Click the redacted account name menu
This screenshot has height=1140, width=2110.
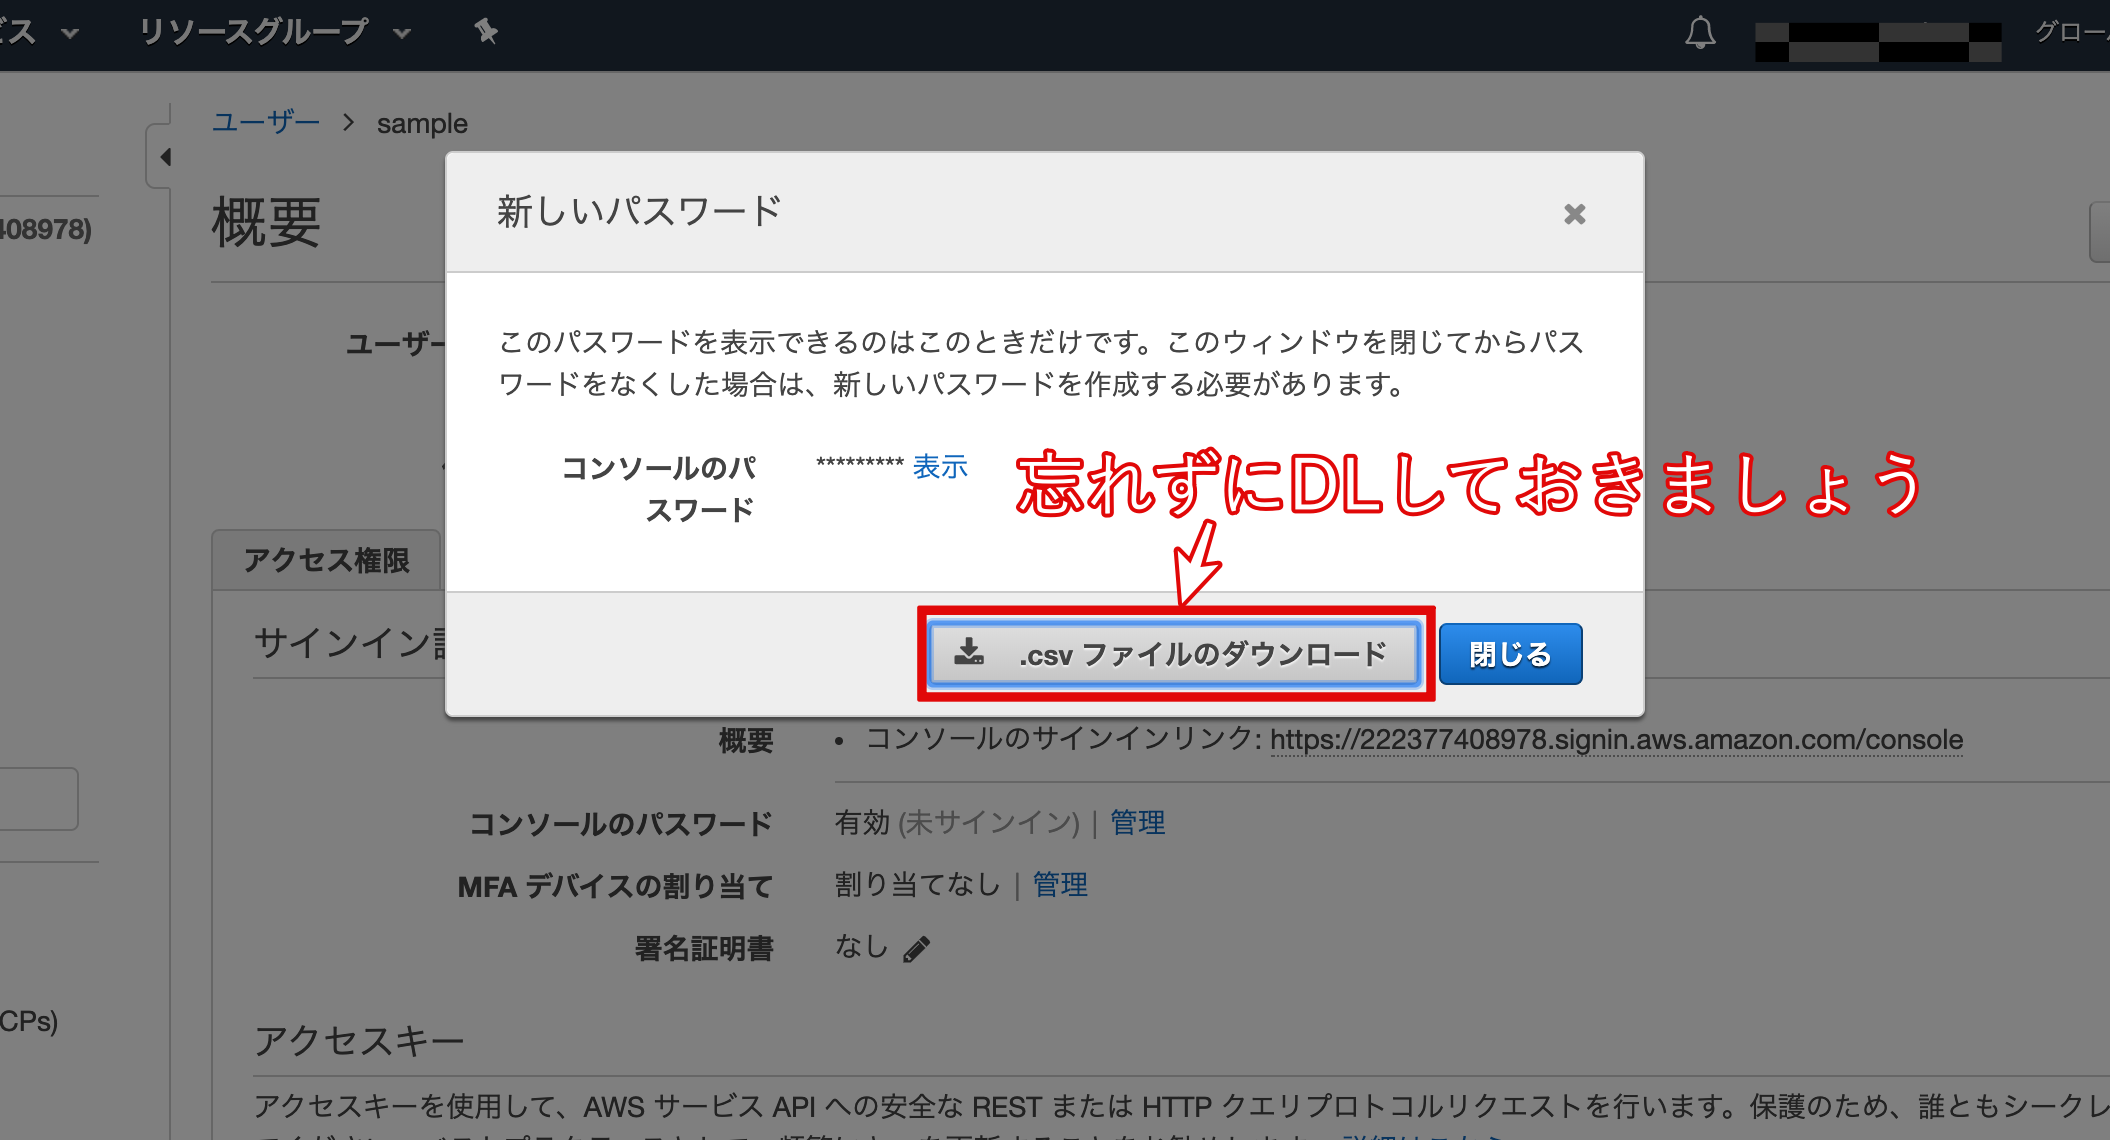click(x=1877, y=42)
